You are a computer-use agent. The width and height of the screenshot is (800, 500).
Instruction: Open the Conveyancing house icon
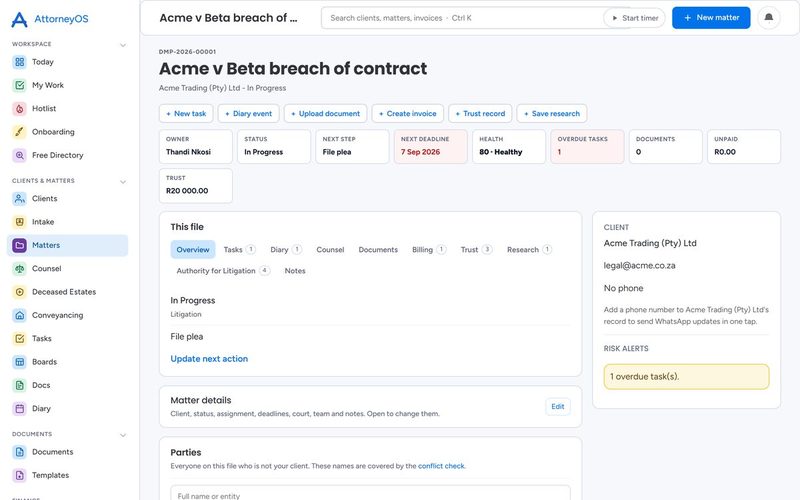[x=19, y=315]
